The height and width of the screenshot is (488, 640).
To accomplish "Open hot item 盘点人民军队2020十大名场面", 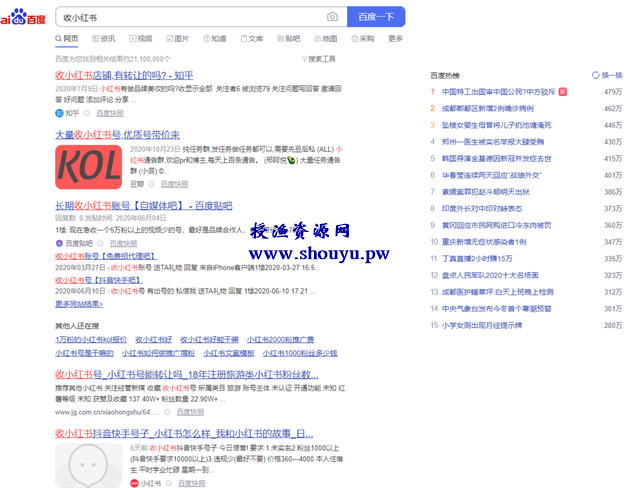I will coord(490,275).
